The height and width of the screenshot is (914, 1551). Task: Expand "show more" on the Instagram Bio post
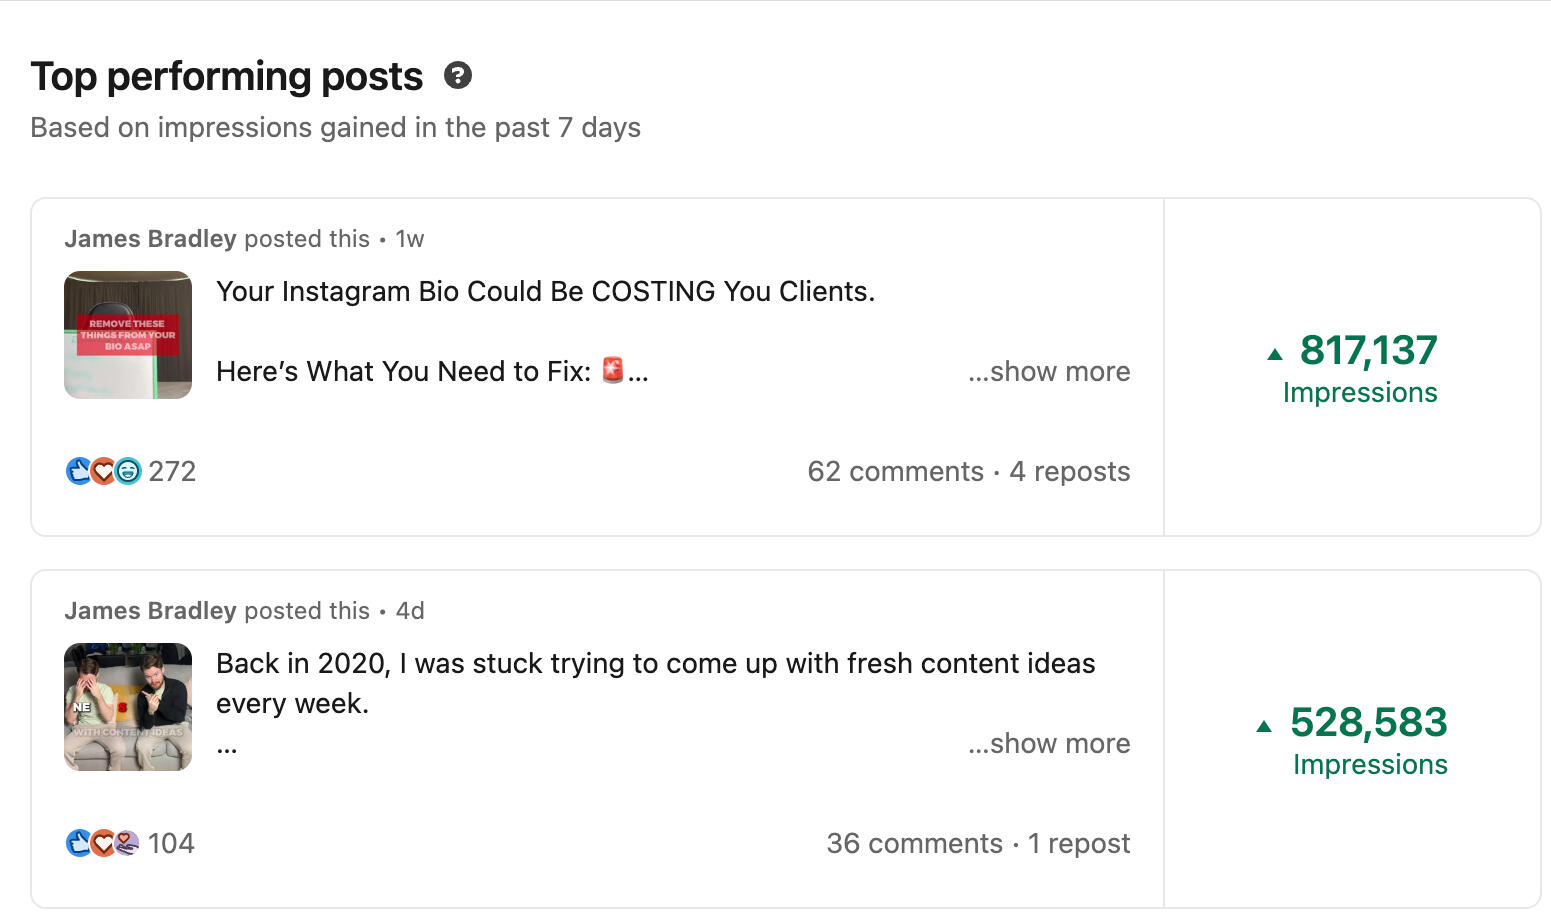click(1049, 371)
